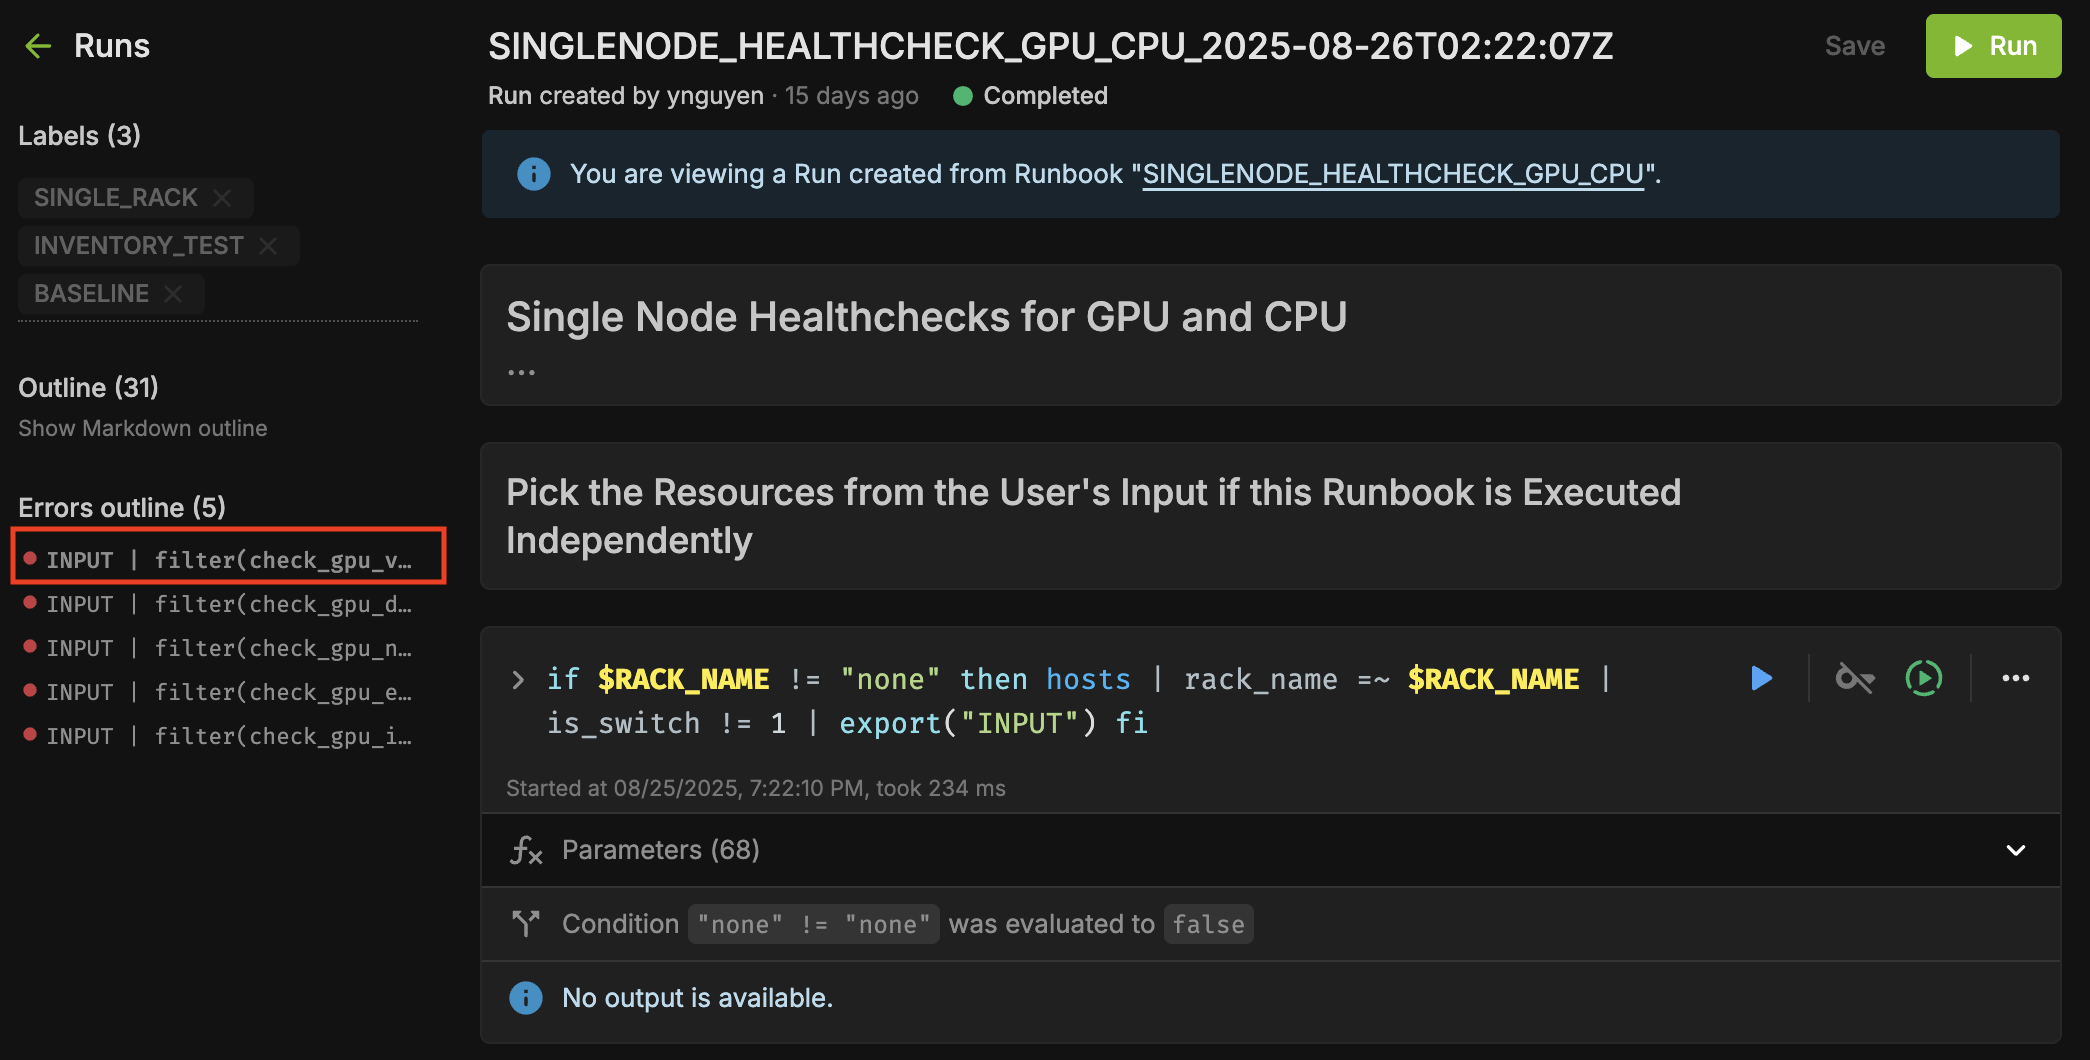2090x1060 pixels.
Task: Click the Save button
Action: tap(1855, 46)
